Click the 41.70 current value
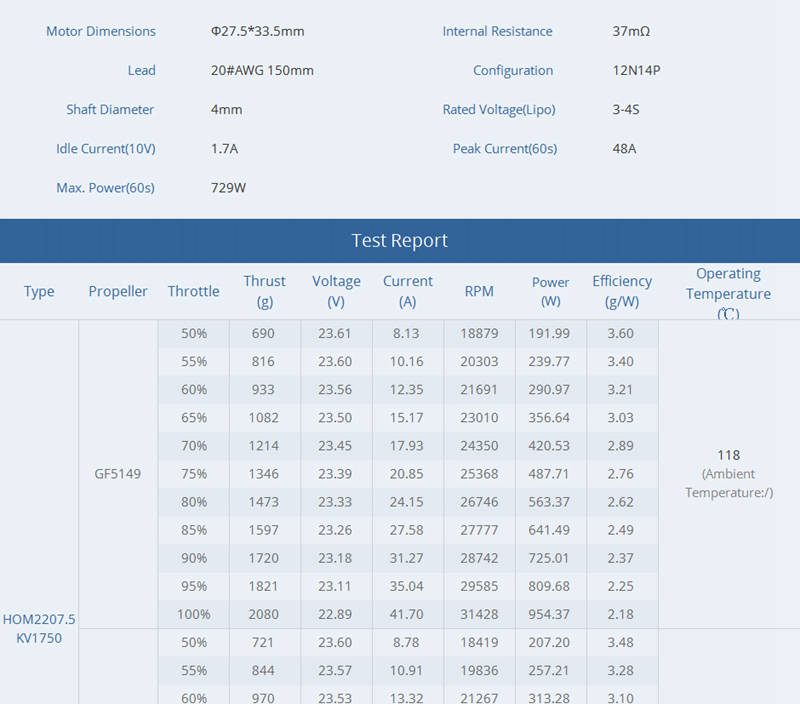This screenshot has width=800, height=704. pos(407,615)
